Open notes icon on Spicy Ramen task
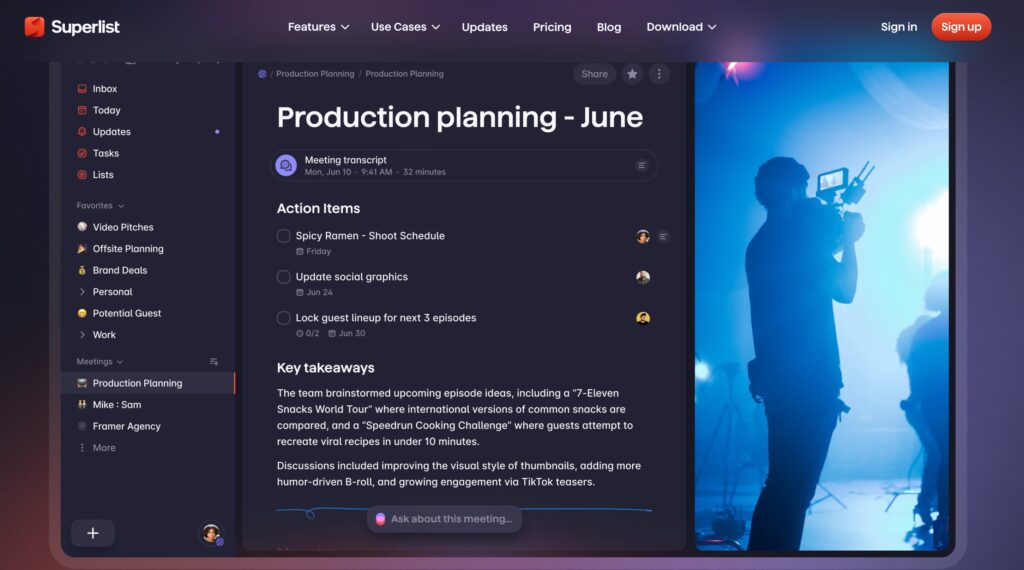The height and width of the screenshot is (570, 1024). (x=663, y=236)
